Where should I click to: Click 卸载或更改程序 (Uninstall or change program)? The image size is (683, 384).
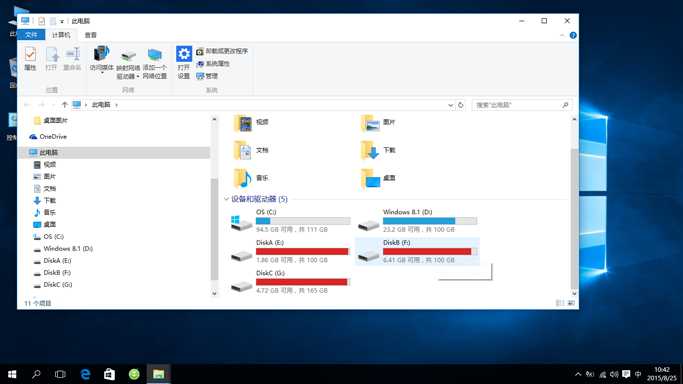[x=222, y=51]
